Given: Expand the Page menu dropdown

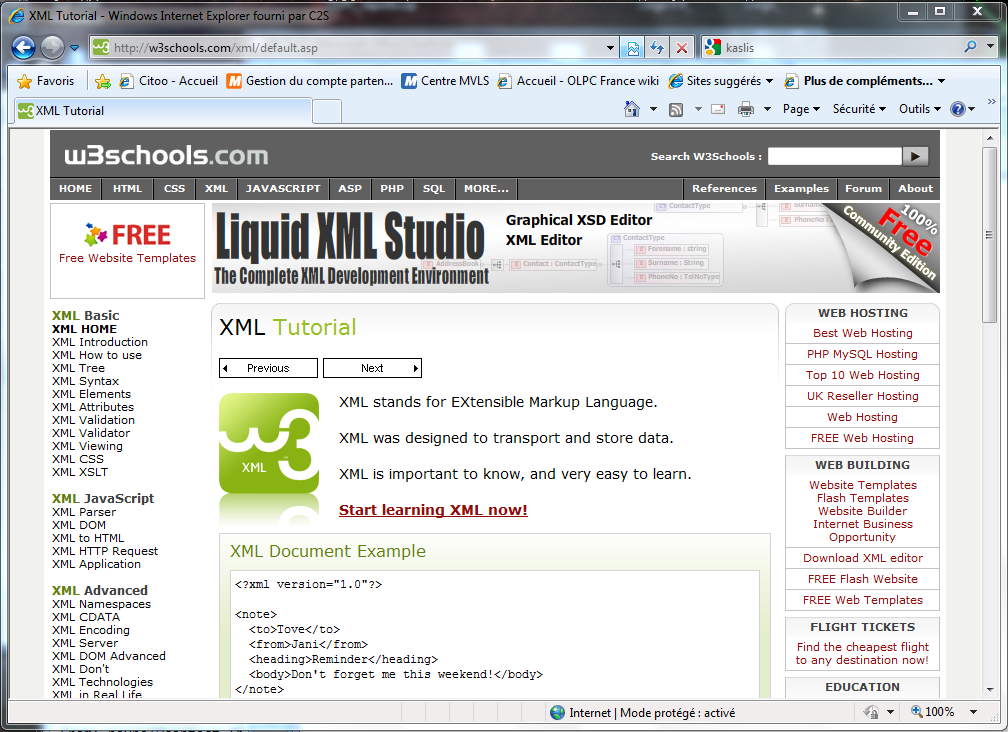Looking at the screenshot, I should [801, 109].
